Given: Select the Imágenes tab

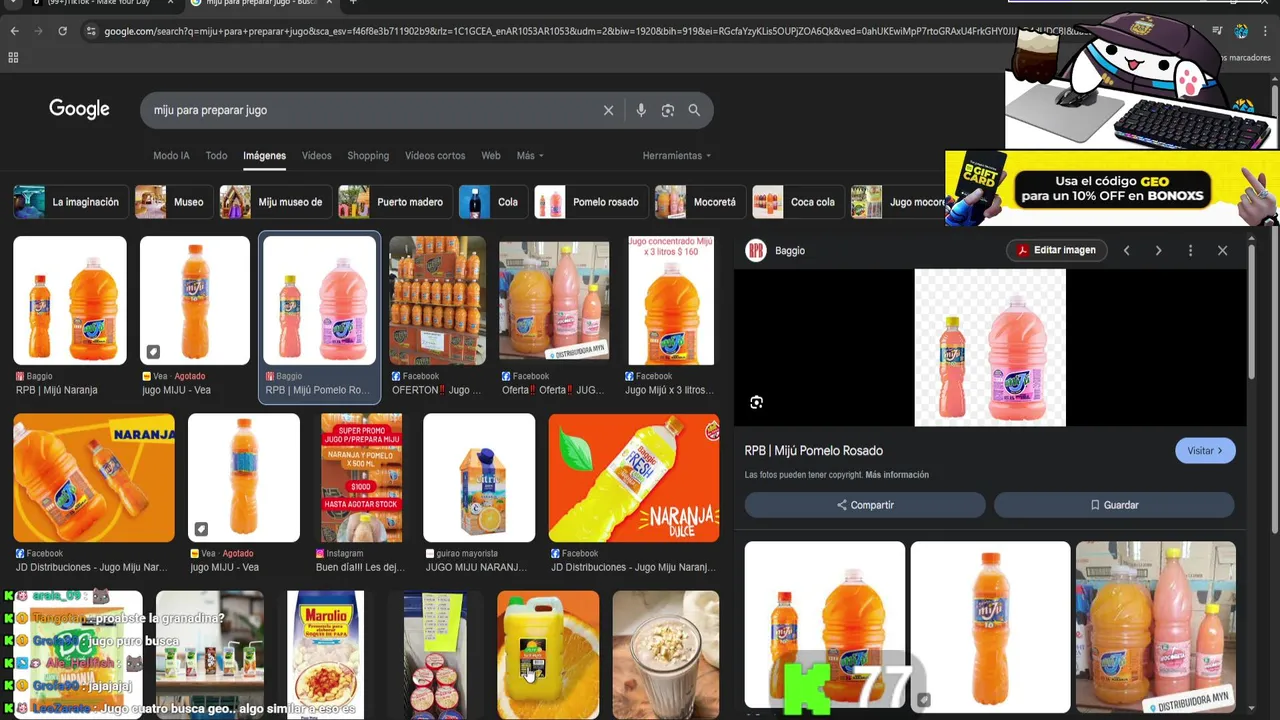Looking at the screenshot, I should pyautogui.click(x=264, y=156).
